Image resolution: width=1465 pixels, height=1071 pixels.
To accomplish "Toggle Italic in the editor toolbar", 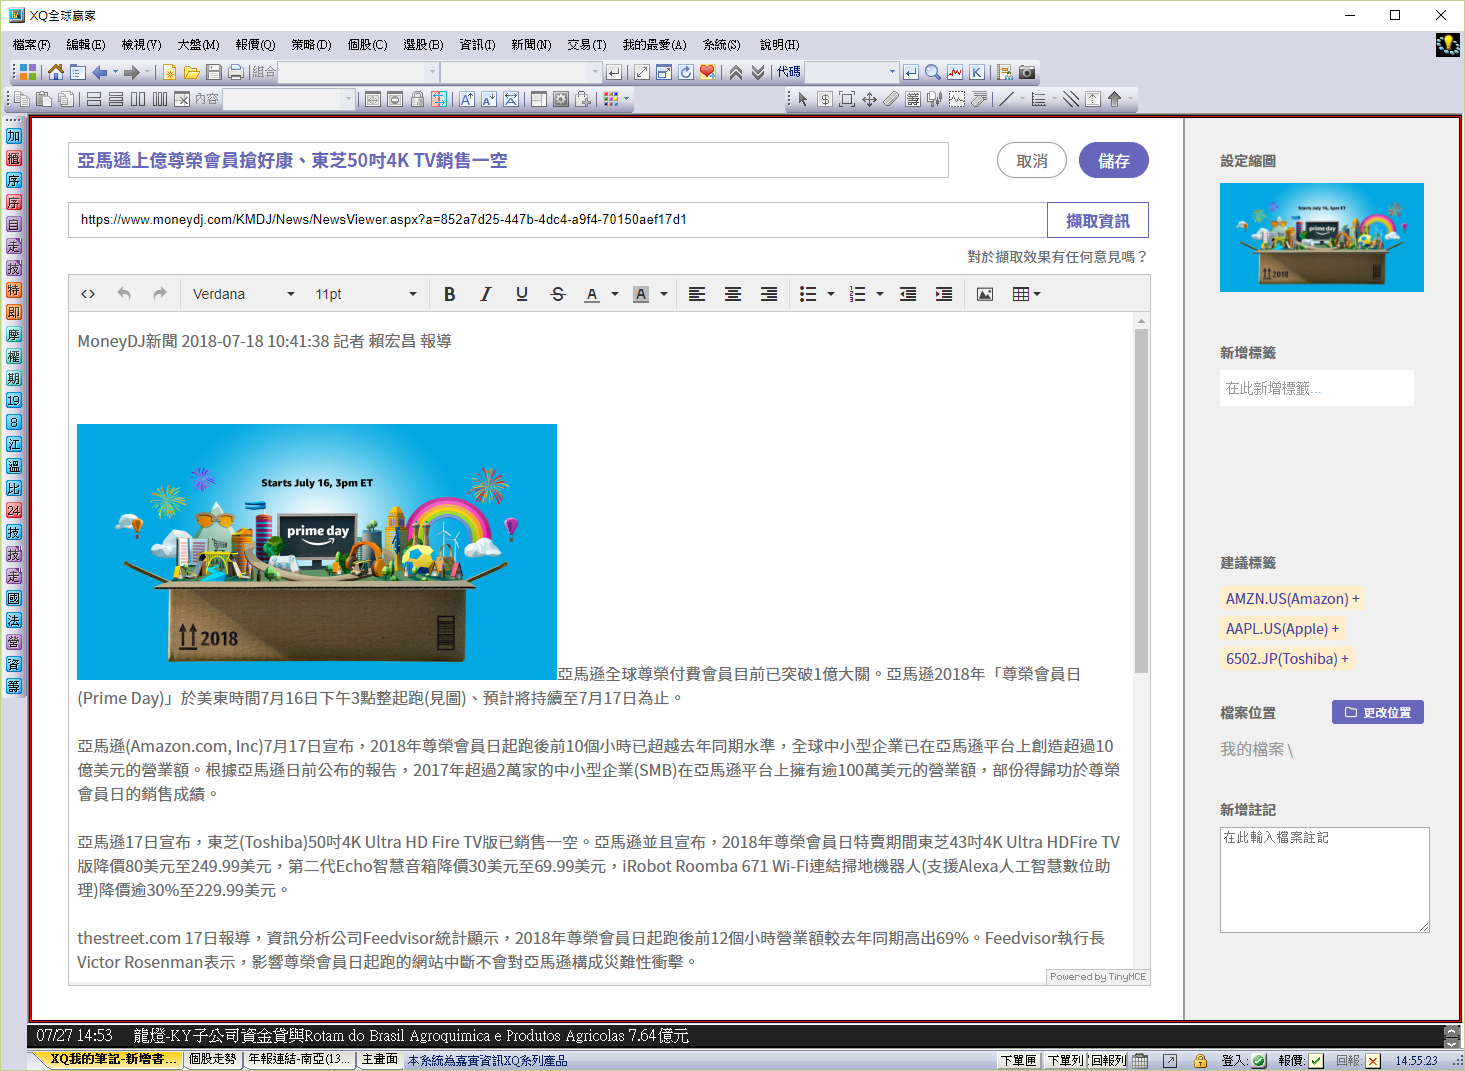I will click(x=486, y=294).
